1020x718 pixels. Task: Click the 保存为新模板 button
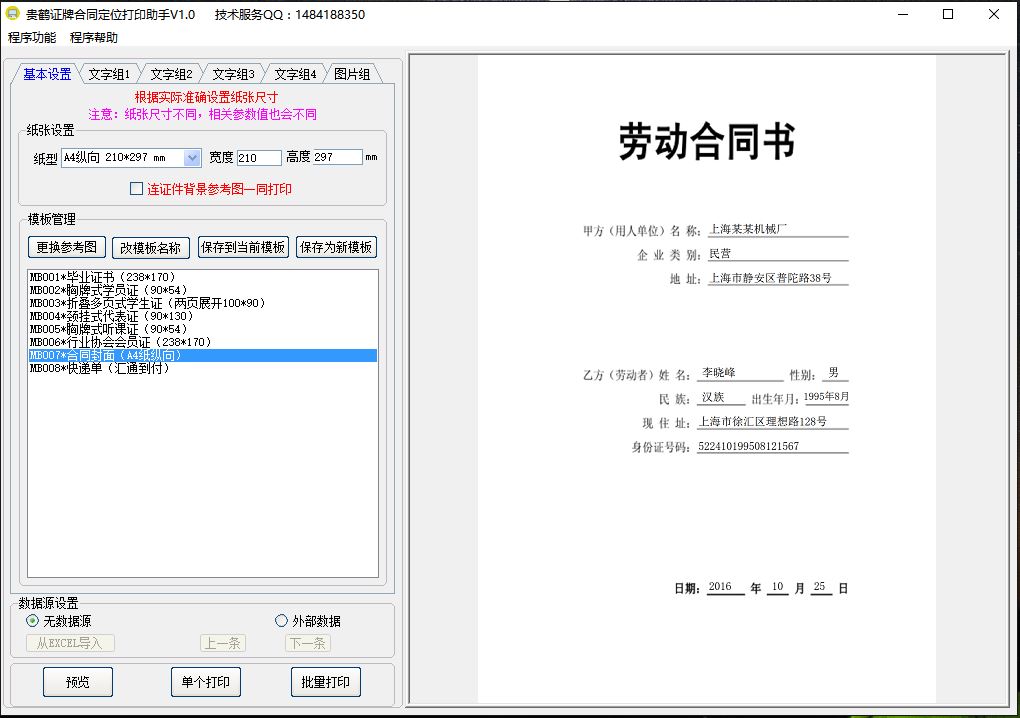pyautogui.click(x=336, y=247)
